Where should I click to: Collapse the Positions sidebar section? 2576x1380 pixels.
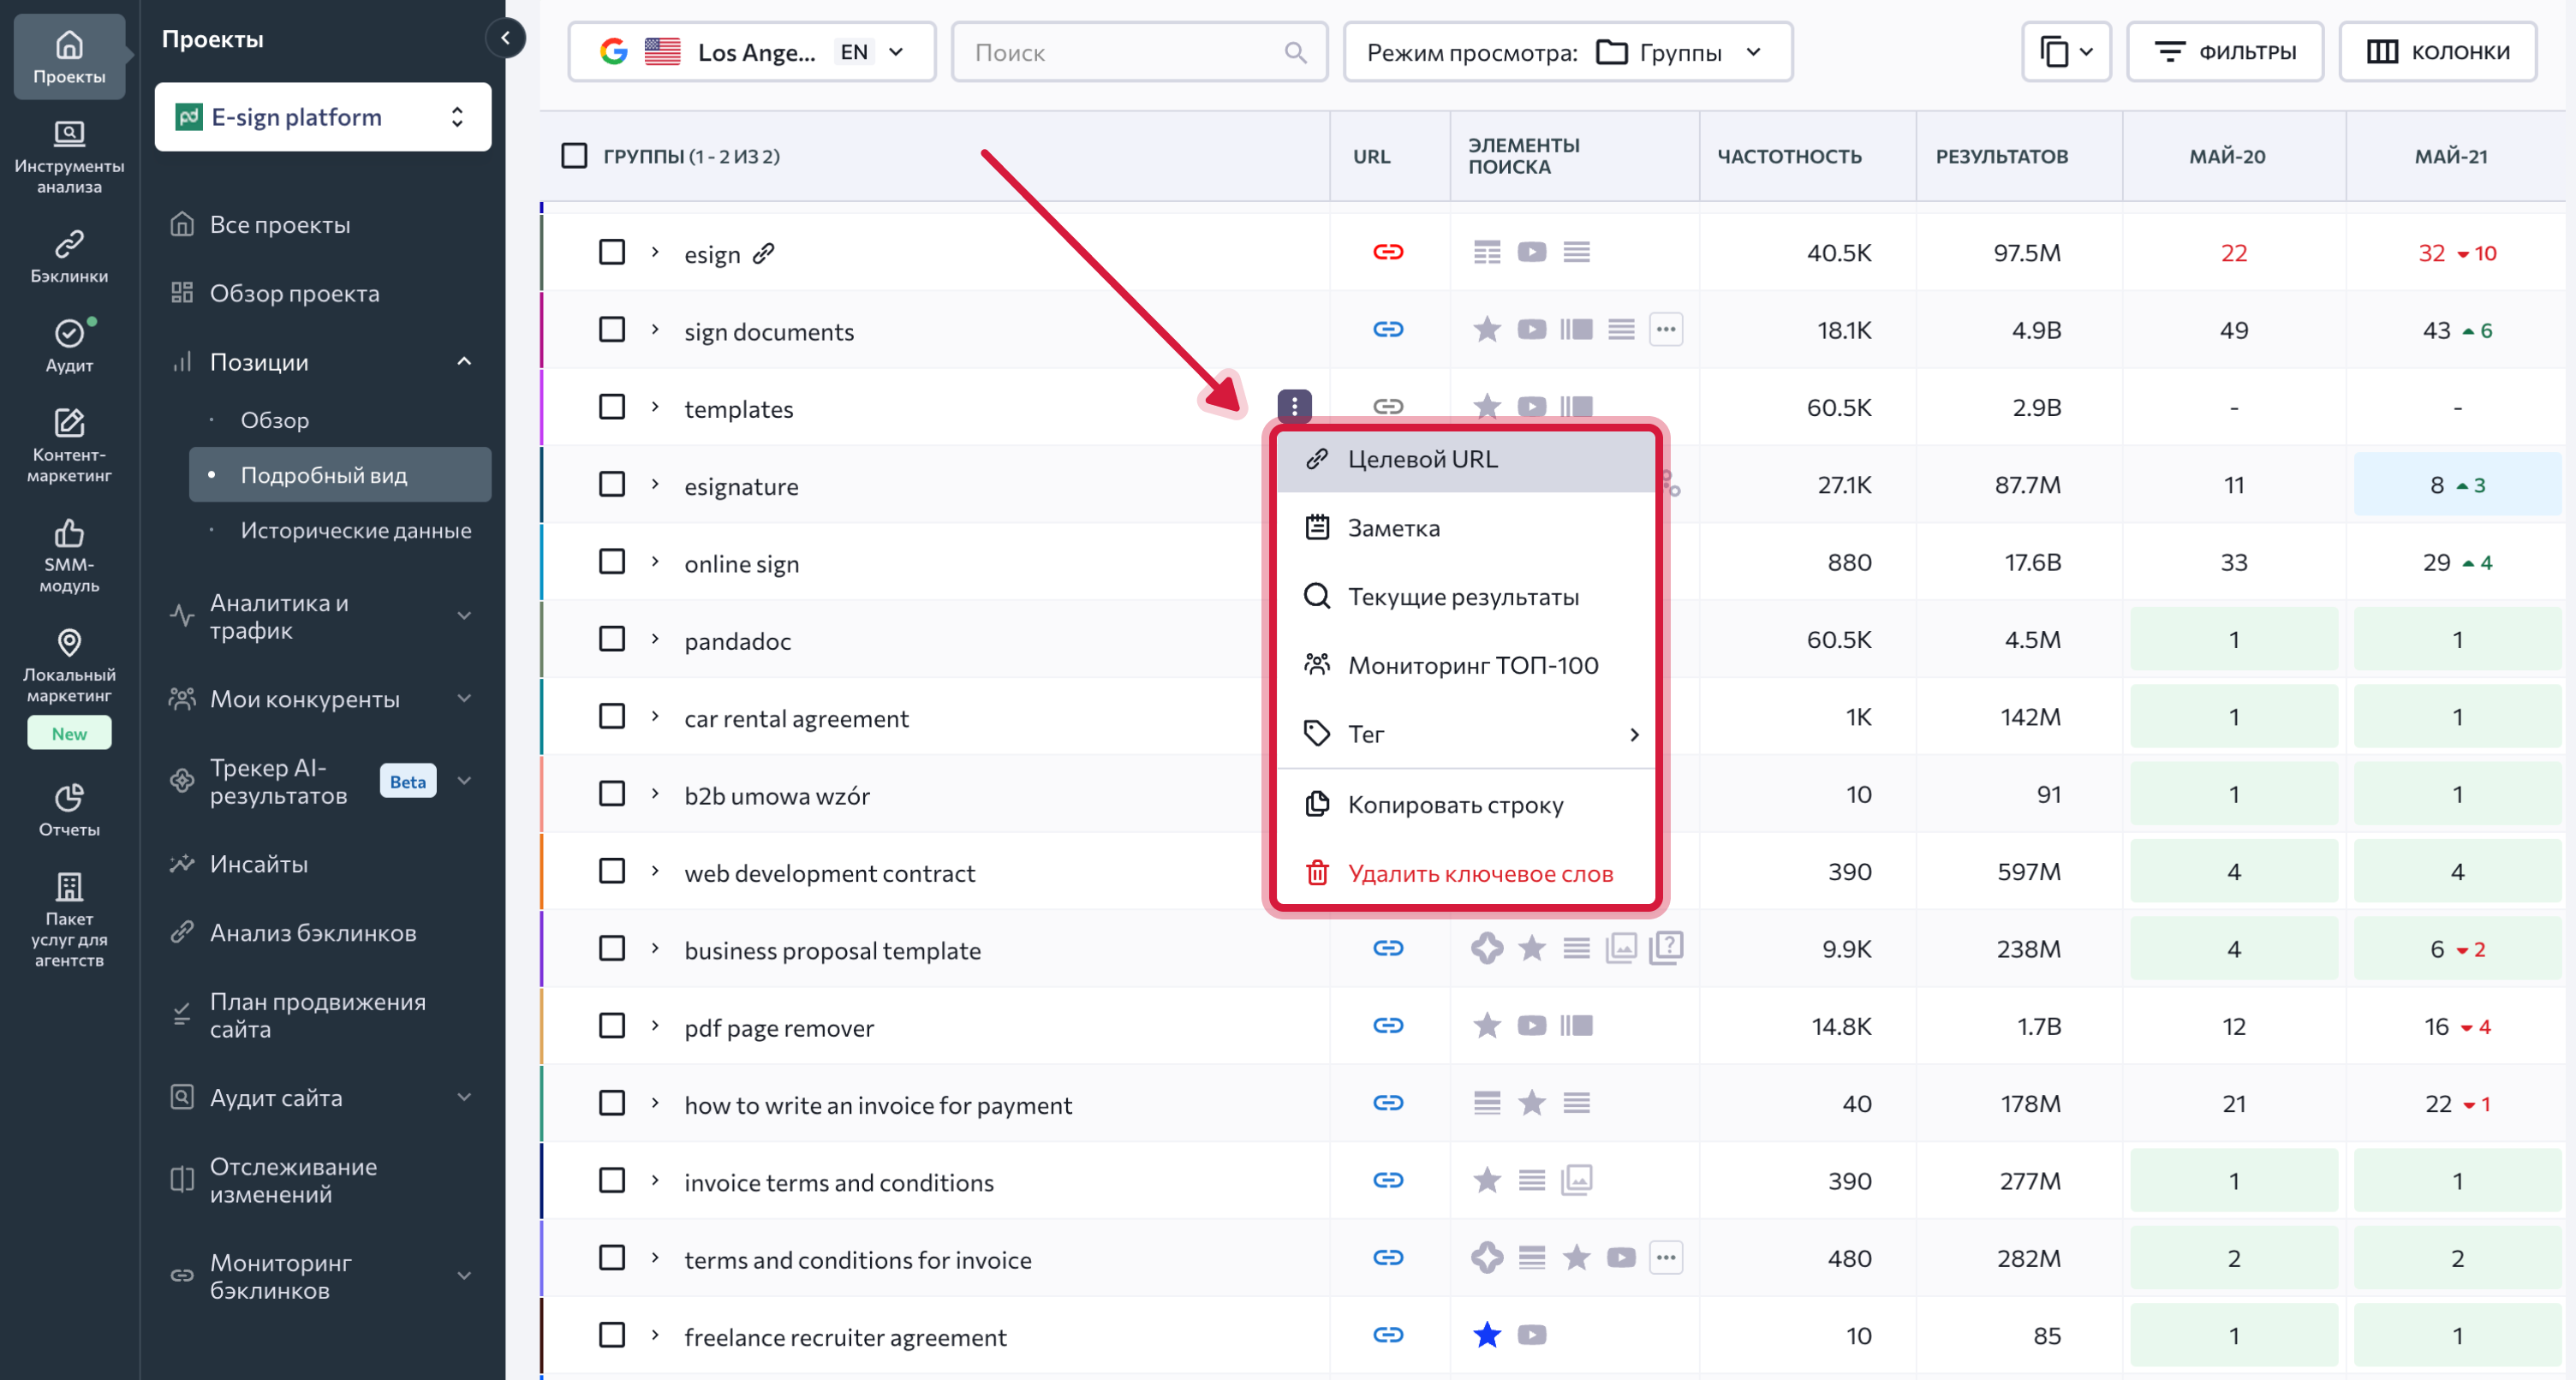(464, 361)
